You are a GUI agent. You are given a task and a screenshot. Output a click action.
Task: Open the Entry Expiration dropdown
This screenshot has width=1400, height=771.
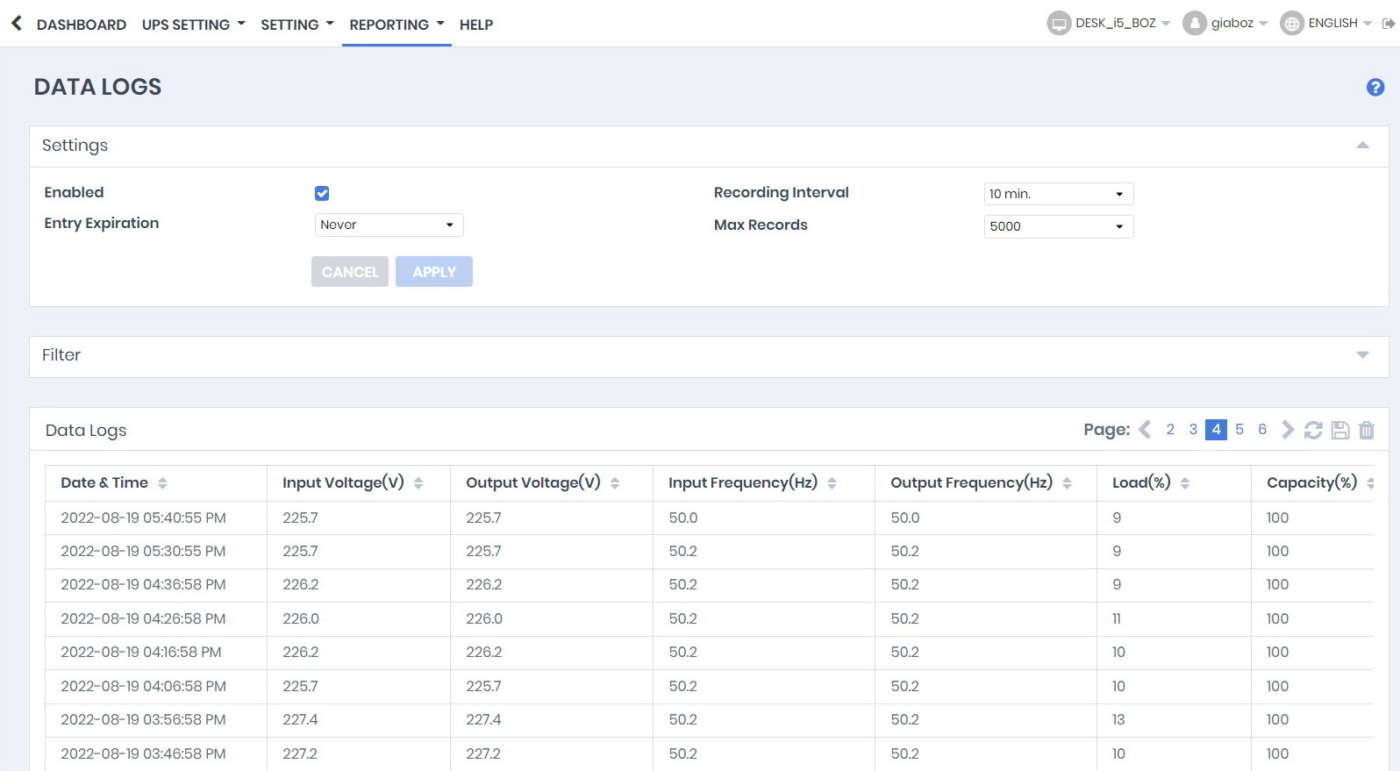(388, 225)
